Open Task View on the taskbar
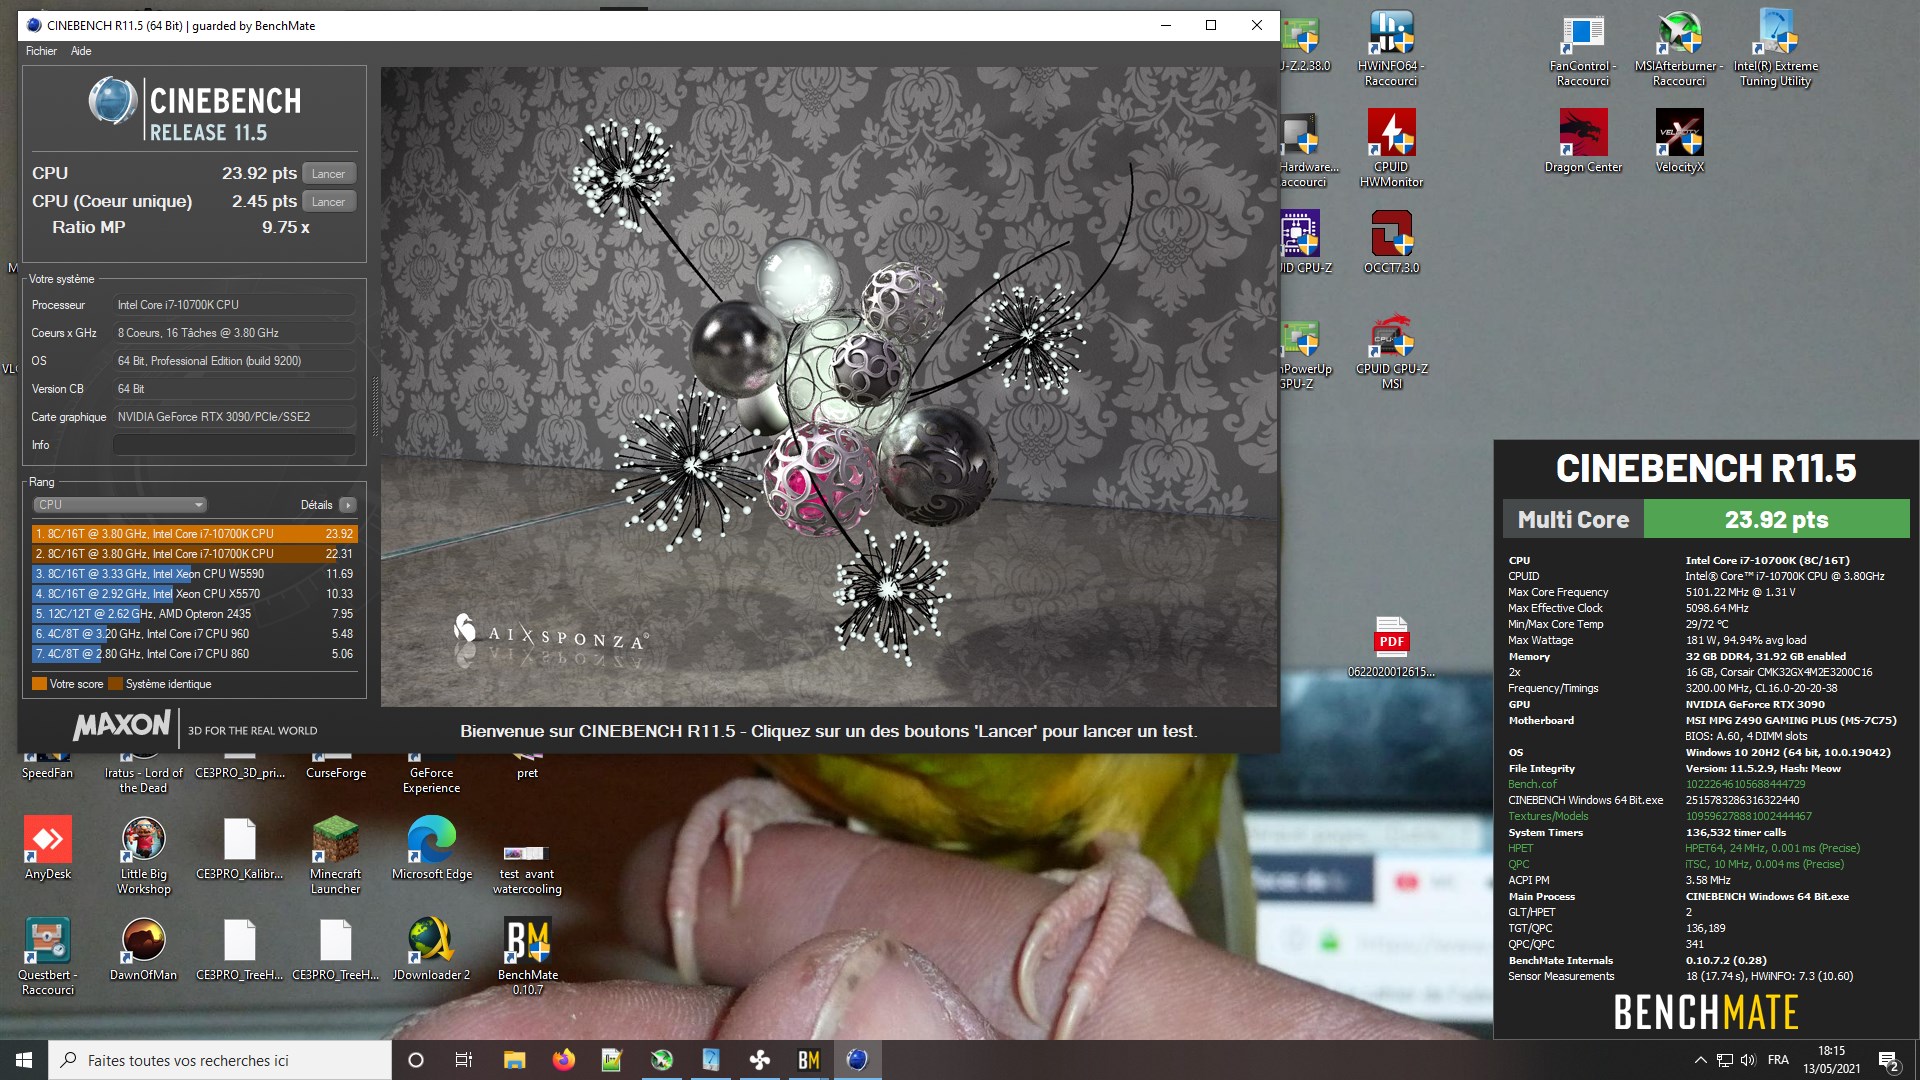The height and width of the screenshot is (1080, 1920). coord(464,1060)
